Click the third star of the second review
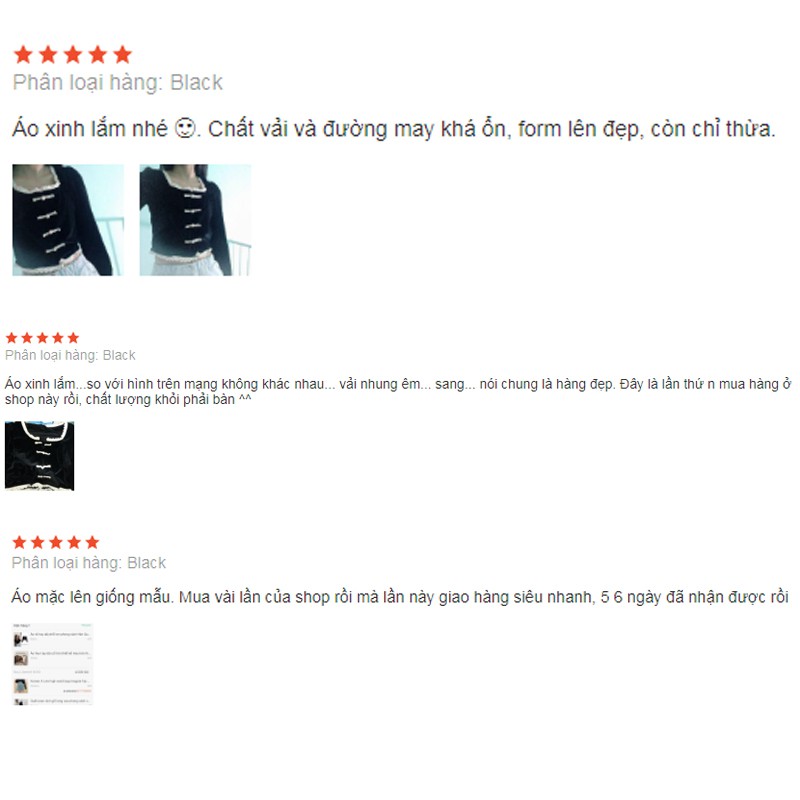The width and height of the screenshot is (800, 800). coord(42,338)
